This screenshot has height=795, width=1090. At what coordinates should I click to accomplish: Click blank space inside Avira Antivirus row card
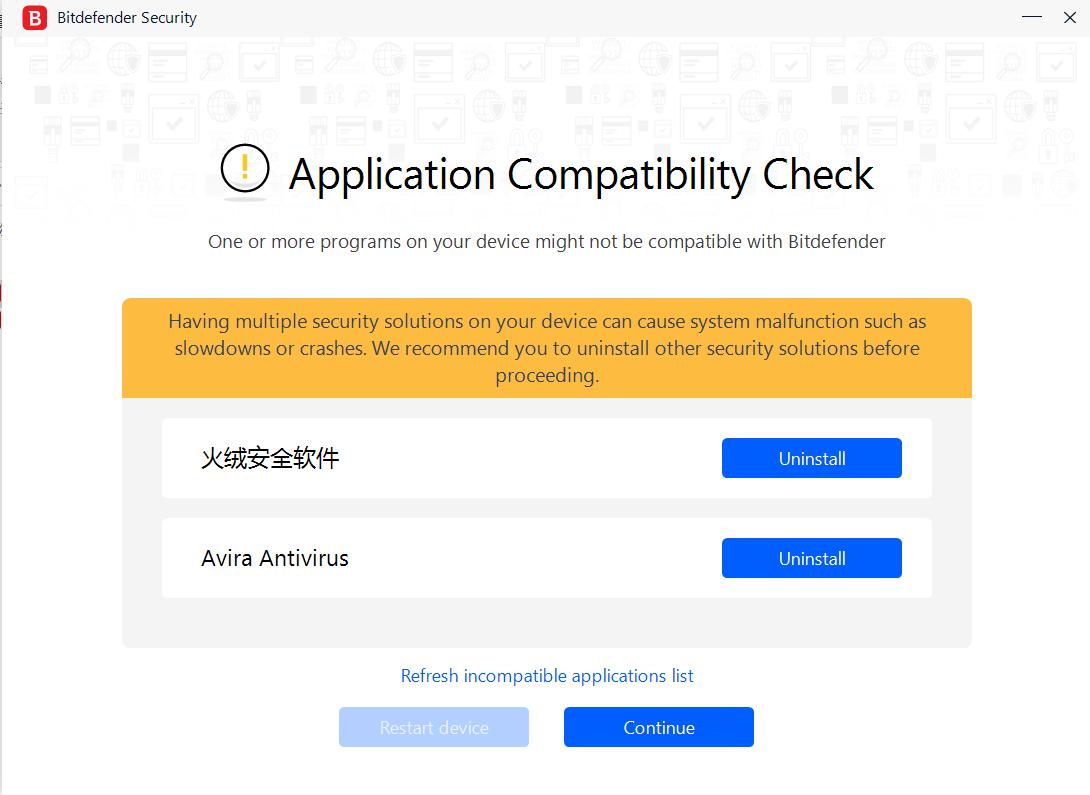(x=530, y=558)
